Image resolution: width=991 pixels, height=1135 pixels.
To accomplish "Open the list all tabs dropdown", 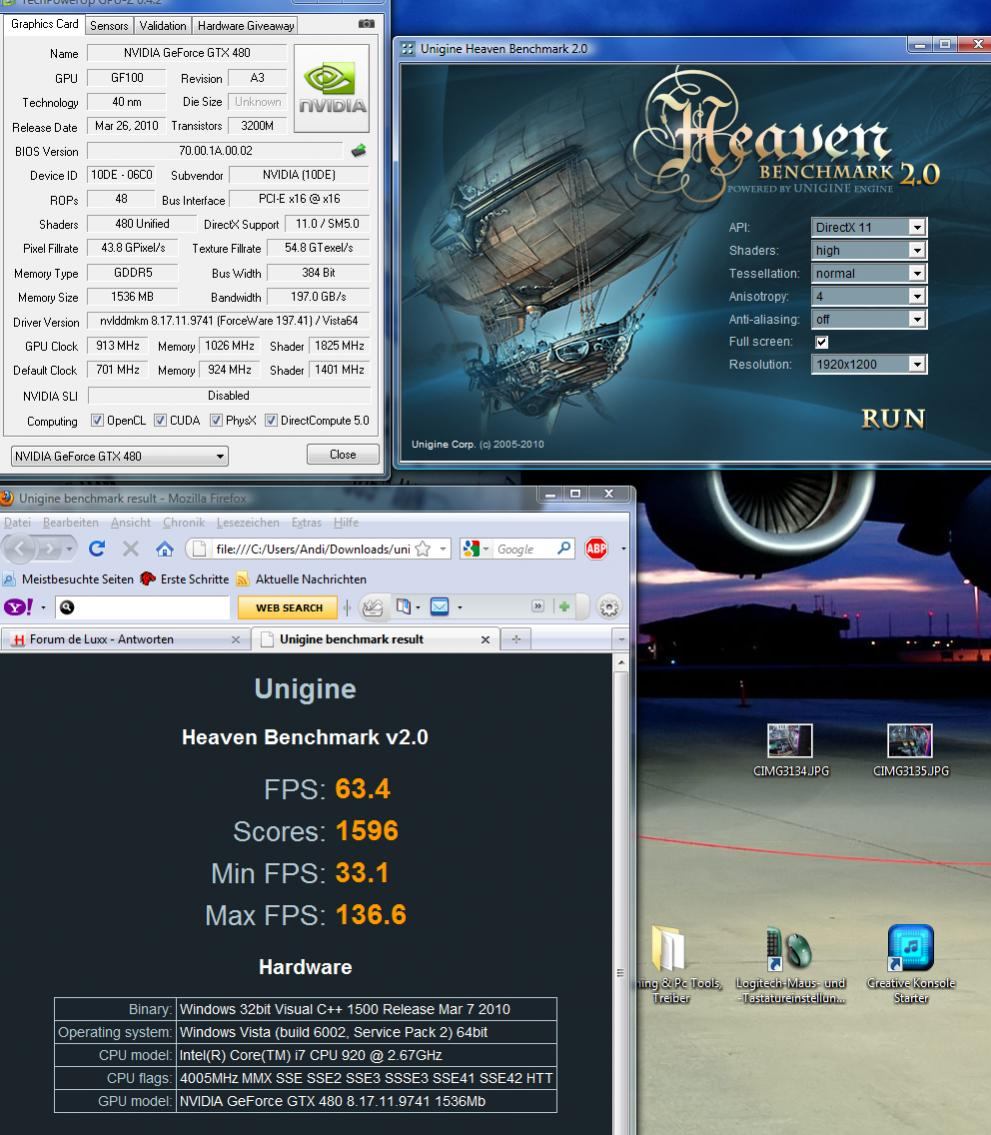I will coord(620,639).
